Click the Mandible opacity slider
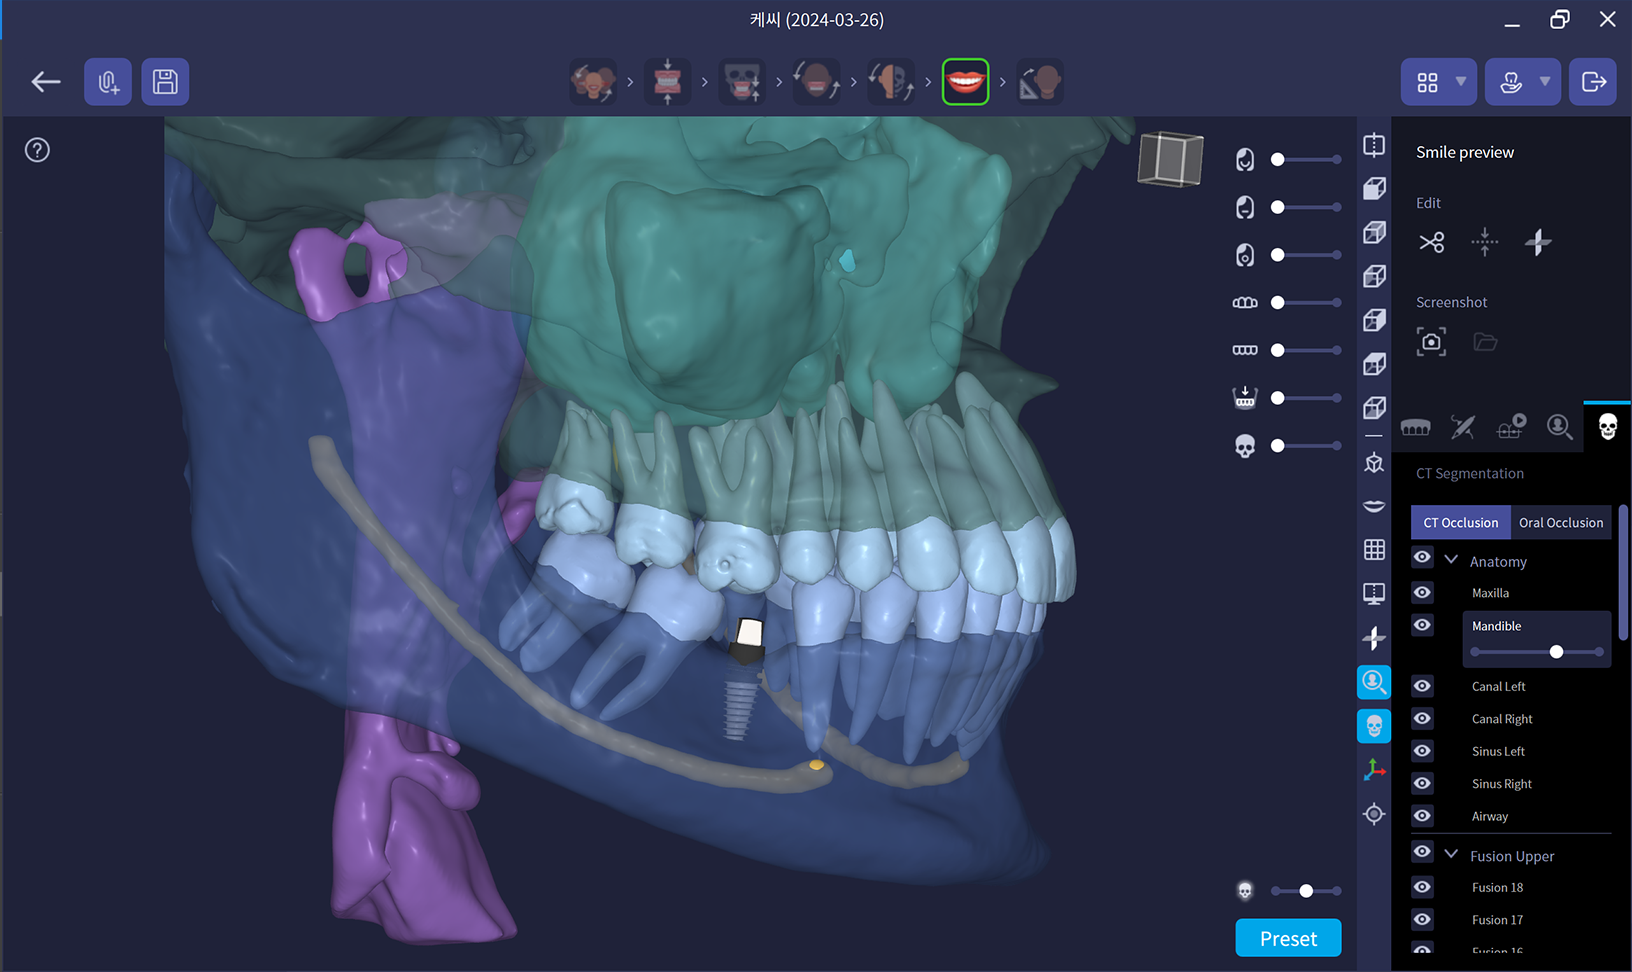The width and height of the screenshot is (1632, 972). point(1537,652)
